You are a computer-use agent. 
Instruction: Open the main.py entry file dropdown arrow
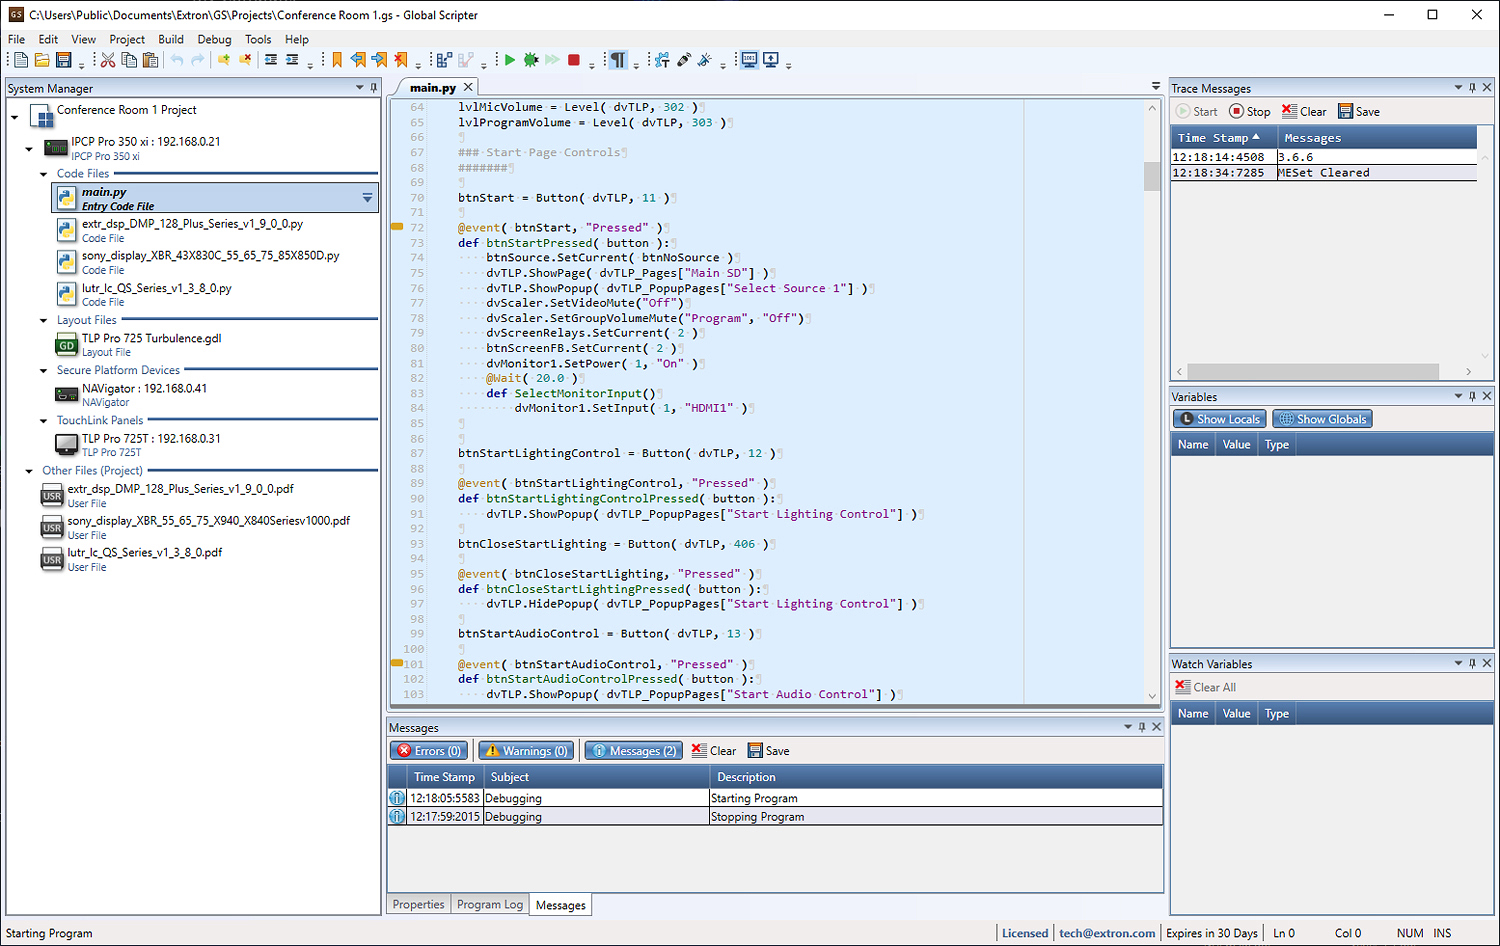pos(367,198)
